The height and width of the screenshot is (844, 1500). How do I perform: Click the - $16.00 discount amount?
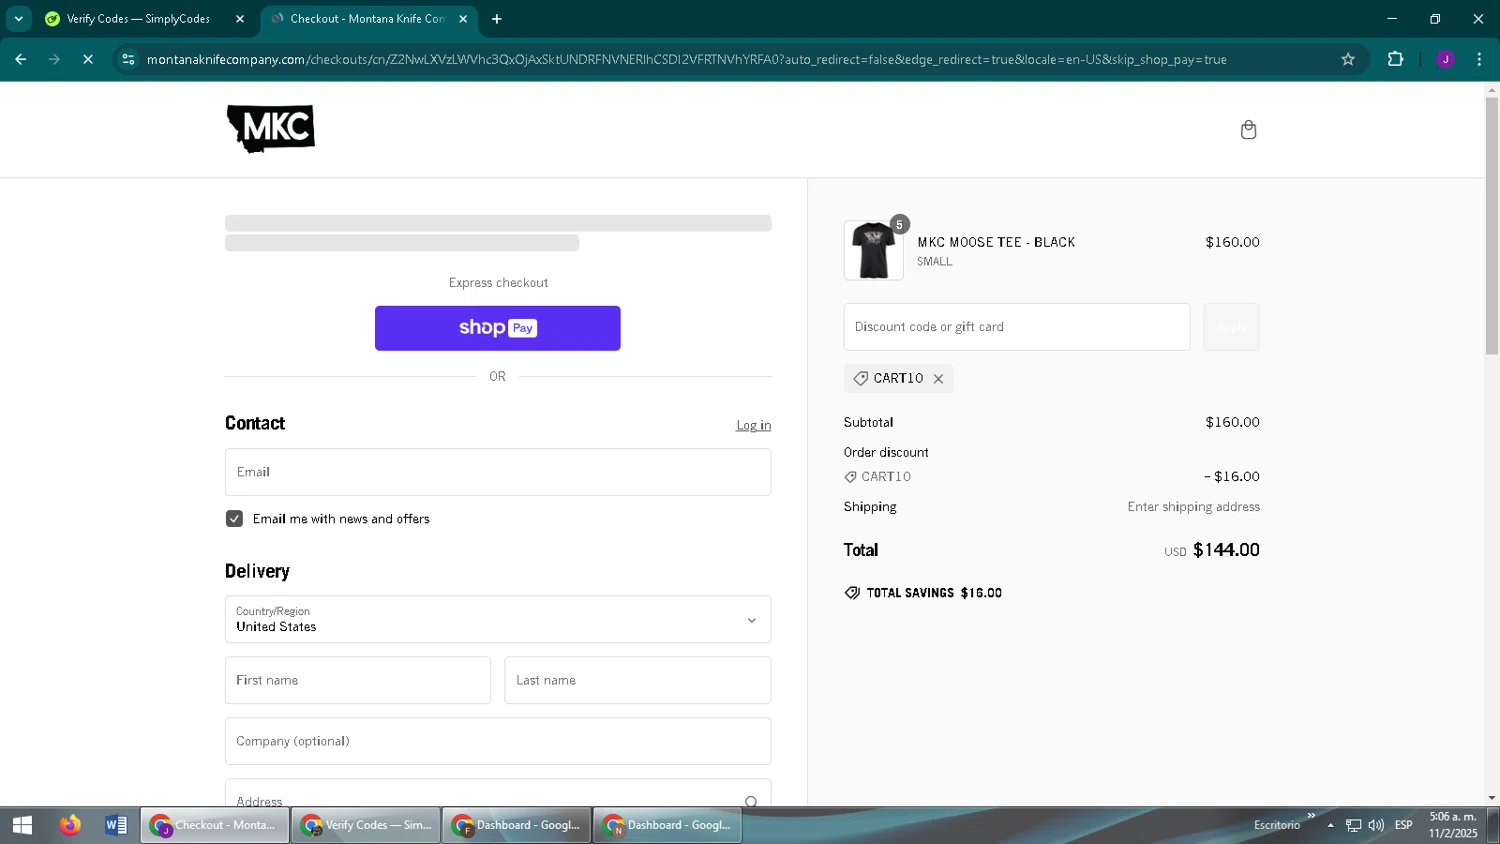point(1232,477)
